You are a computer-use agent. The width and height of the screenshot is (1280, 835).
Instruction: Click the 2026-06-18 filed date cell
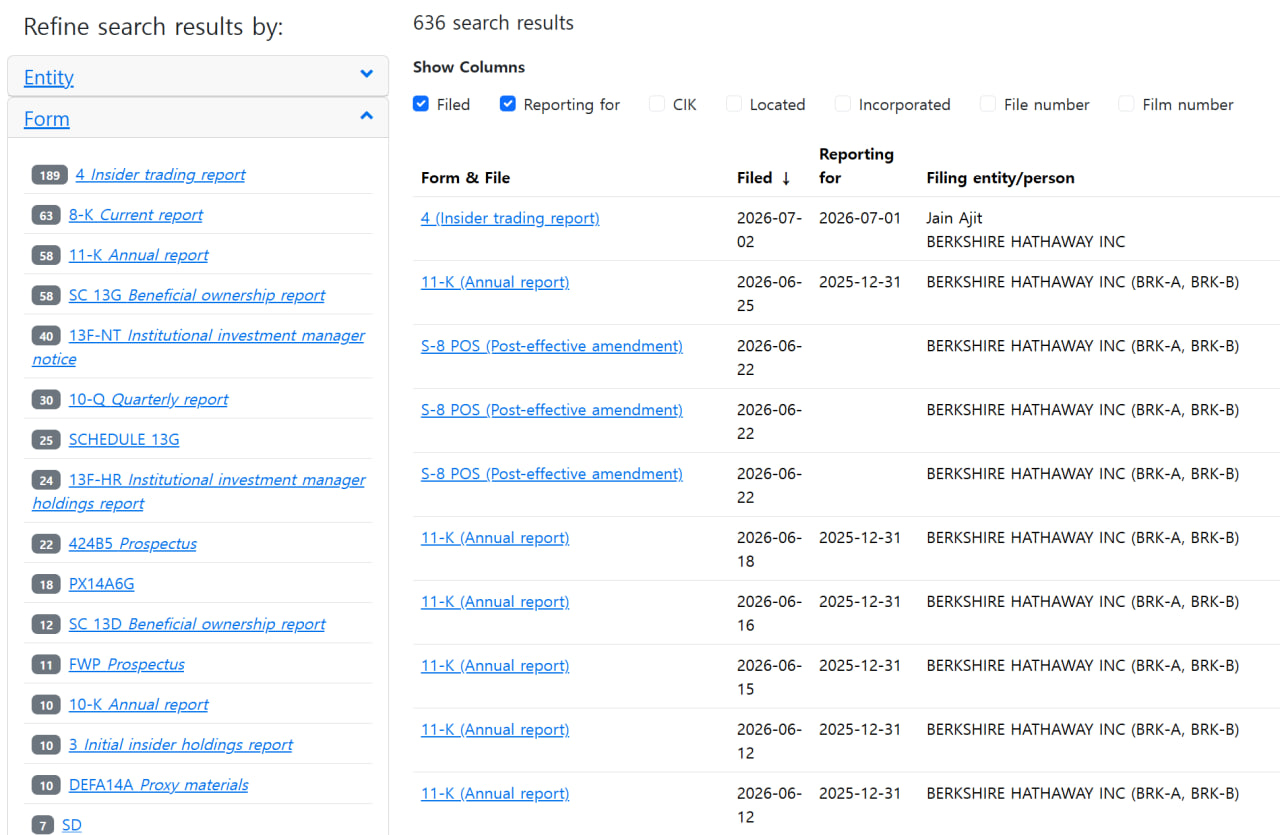click(769, 550)
